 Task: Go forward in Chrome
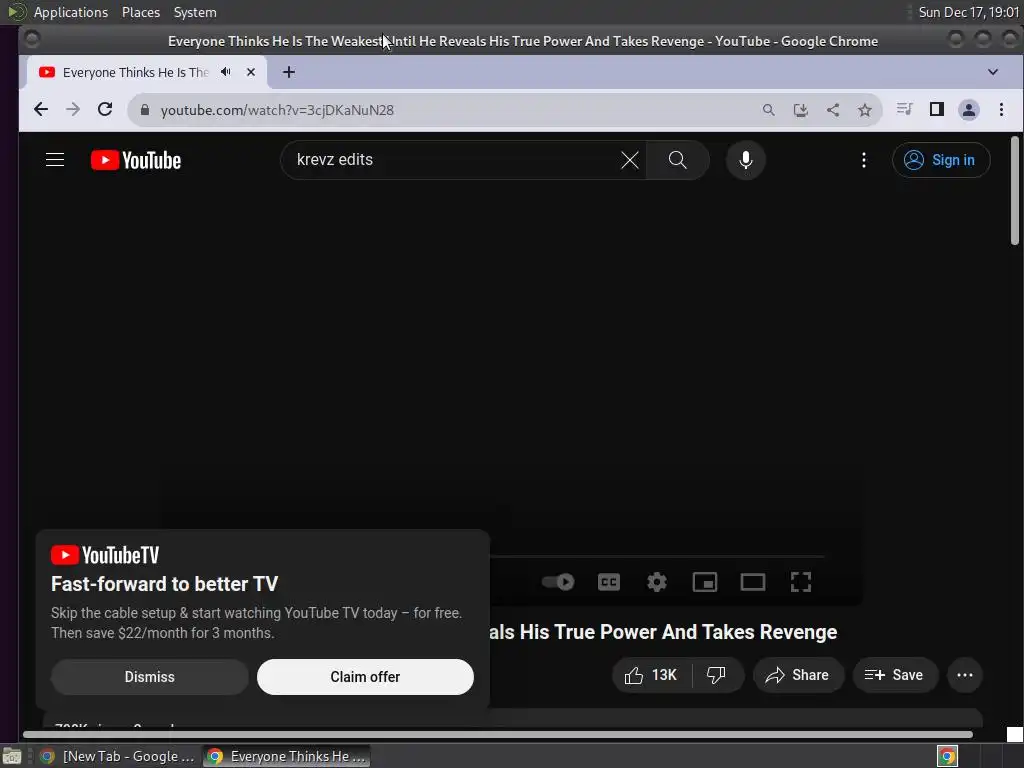click(x=73, y=110)
